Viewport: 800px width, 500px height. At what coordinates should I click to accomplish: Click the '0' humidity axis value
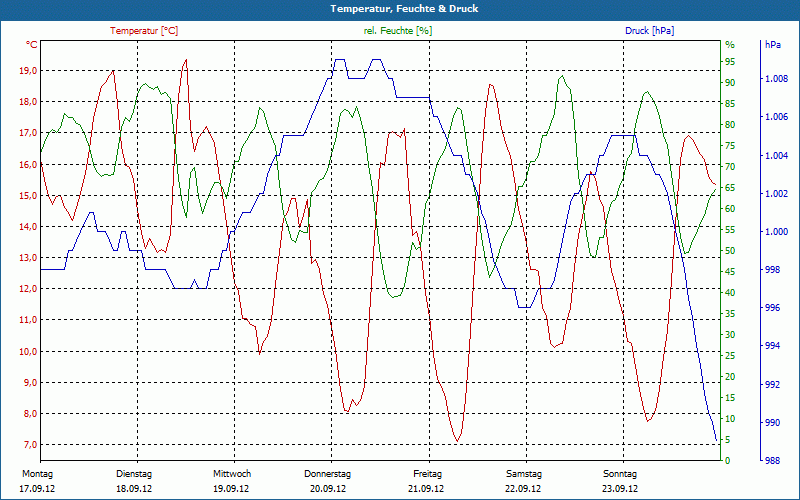[728, 461]
